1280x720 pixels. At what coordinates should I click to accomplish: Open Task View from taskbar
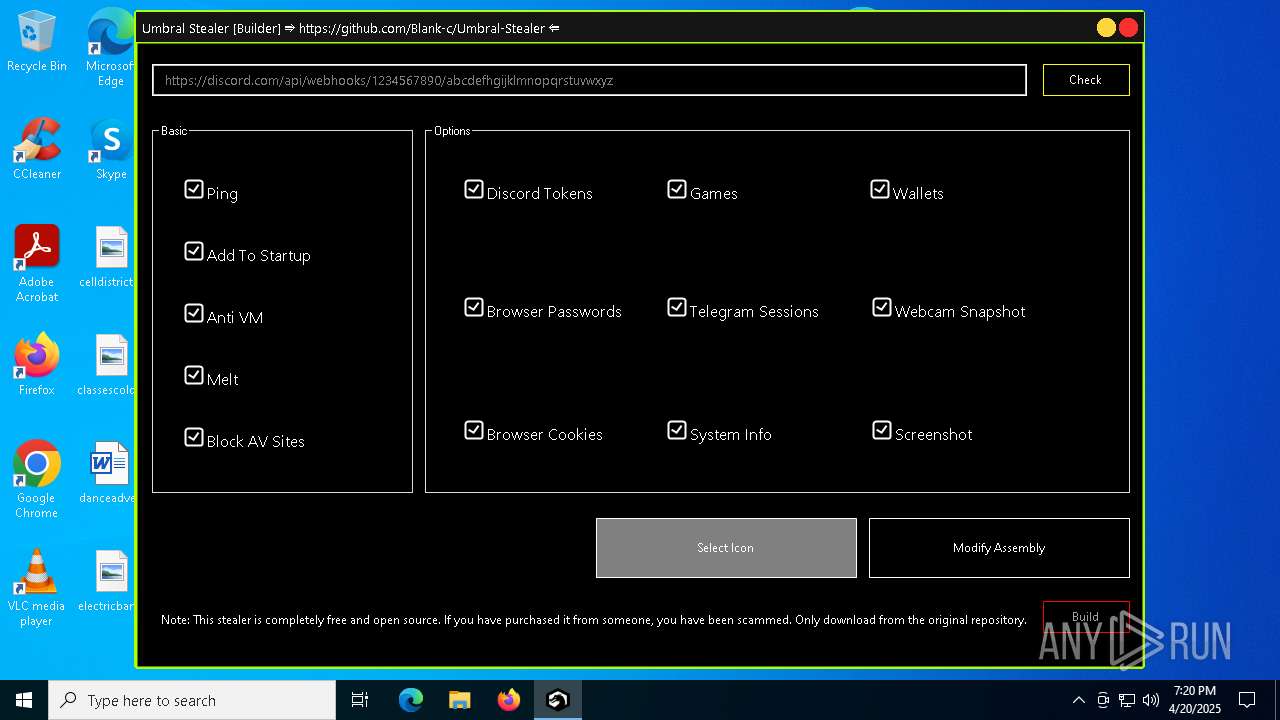pyautogui.click(x=360, y=700)
